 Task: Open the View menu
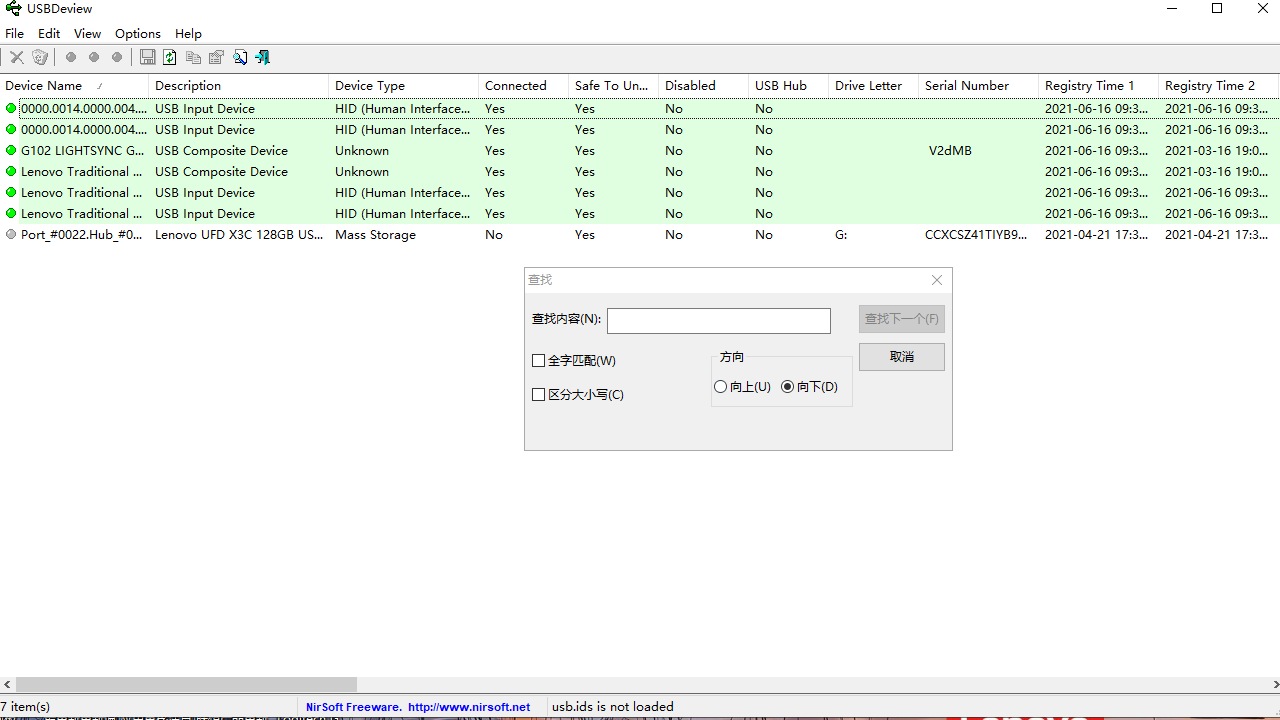87,33
